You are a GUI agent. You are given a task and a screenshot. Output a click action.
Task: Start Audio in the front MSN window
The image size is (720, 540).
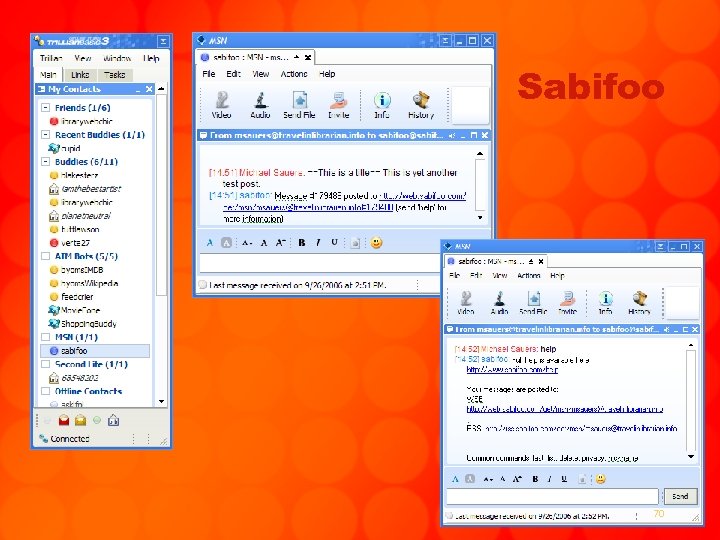tap(499, 303)
